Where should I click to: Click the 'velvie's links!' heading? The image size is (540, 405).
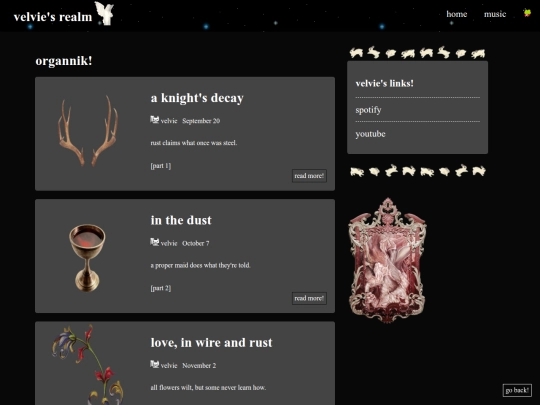pos(385,83)
